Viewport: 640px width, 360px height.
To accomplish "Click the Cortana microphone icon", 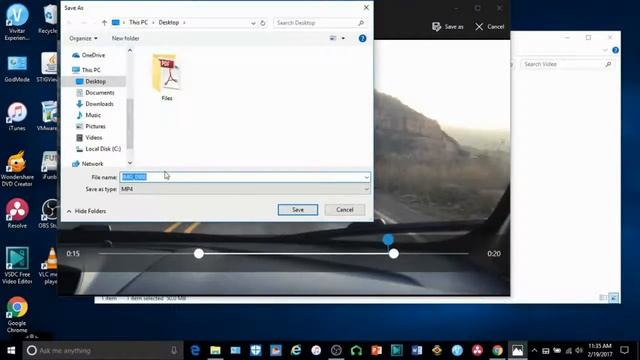I will pyautogui.click(x=174, y=350).
